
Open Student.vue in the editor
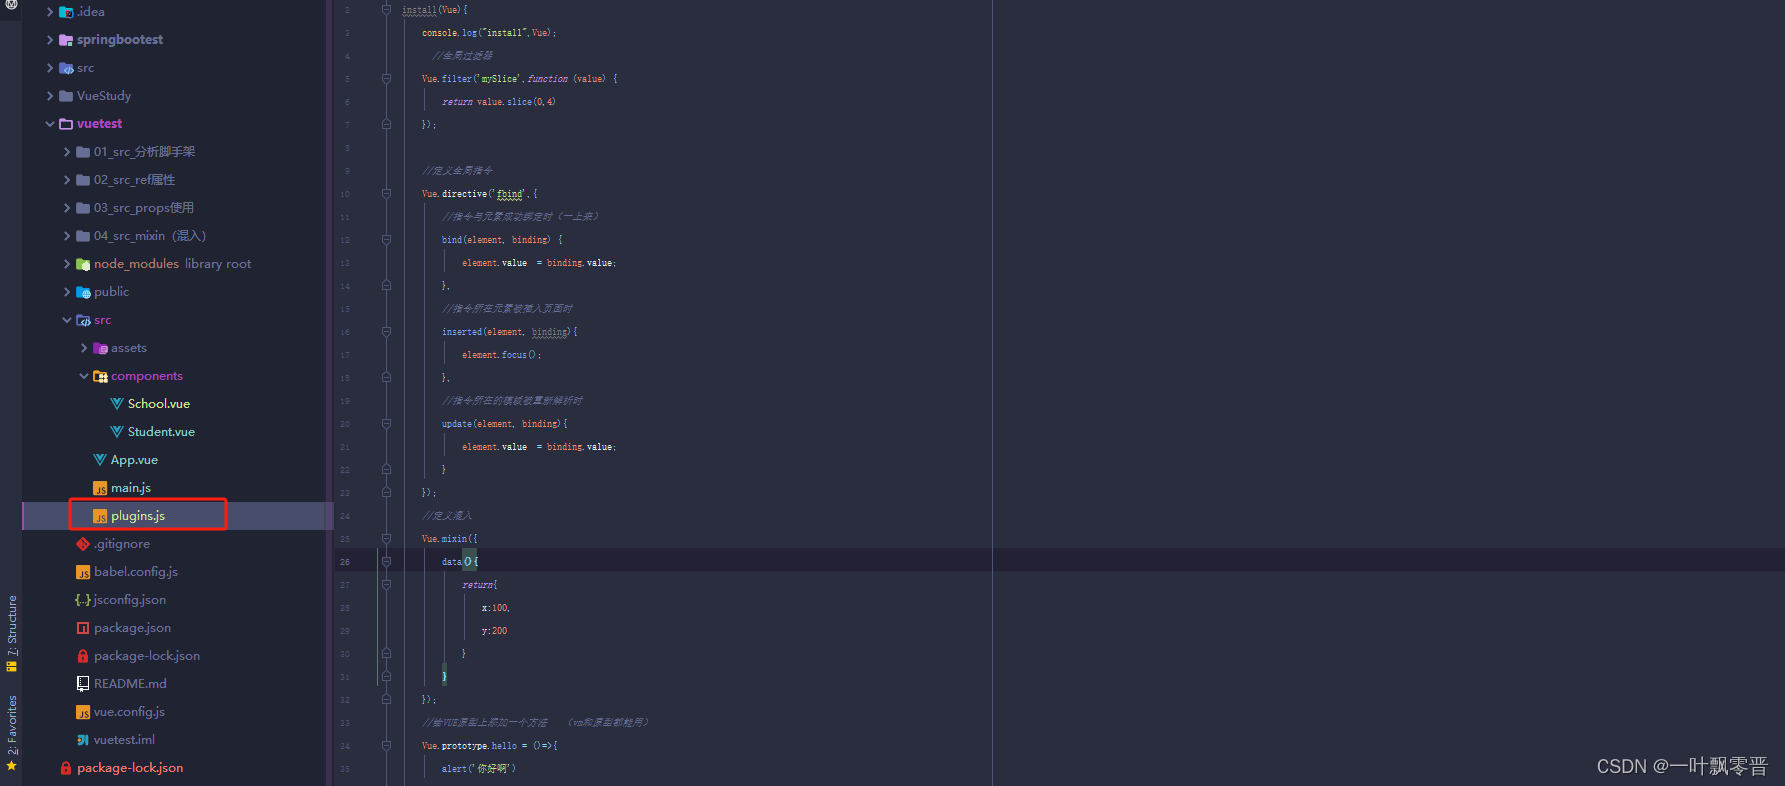tap(161, 432)
